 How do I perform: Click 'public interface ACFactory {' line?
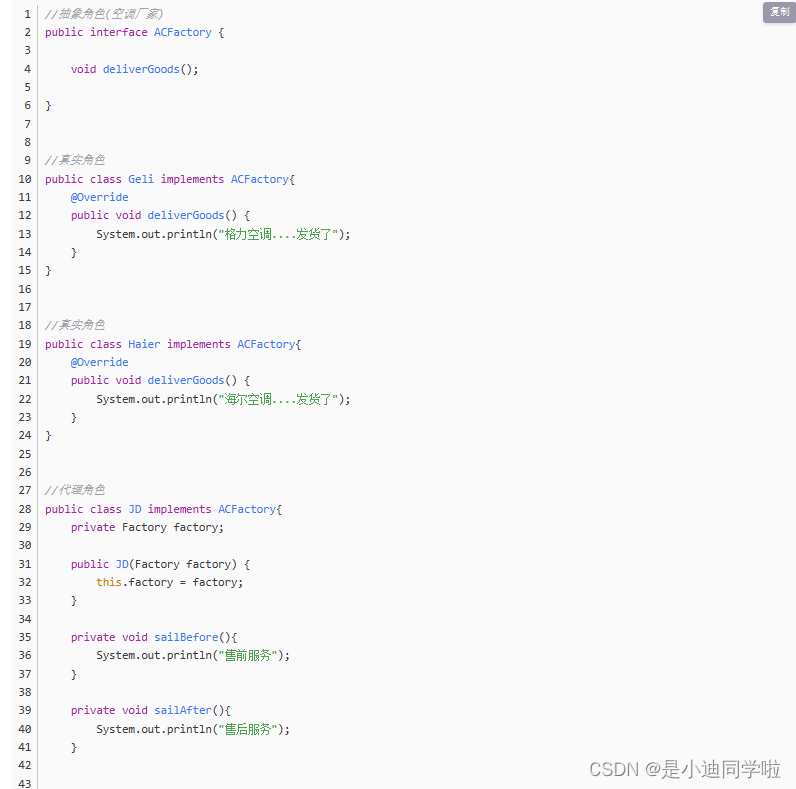135,32
